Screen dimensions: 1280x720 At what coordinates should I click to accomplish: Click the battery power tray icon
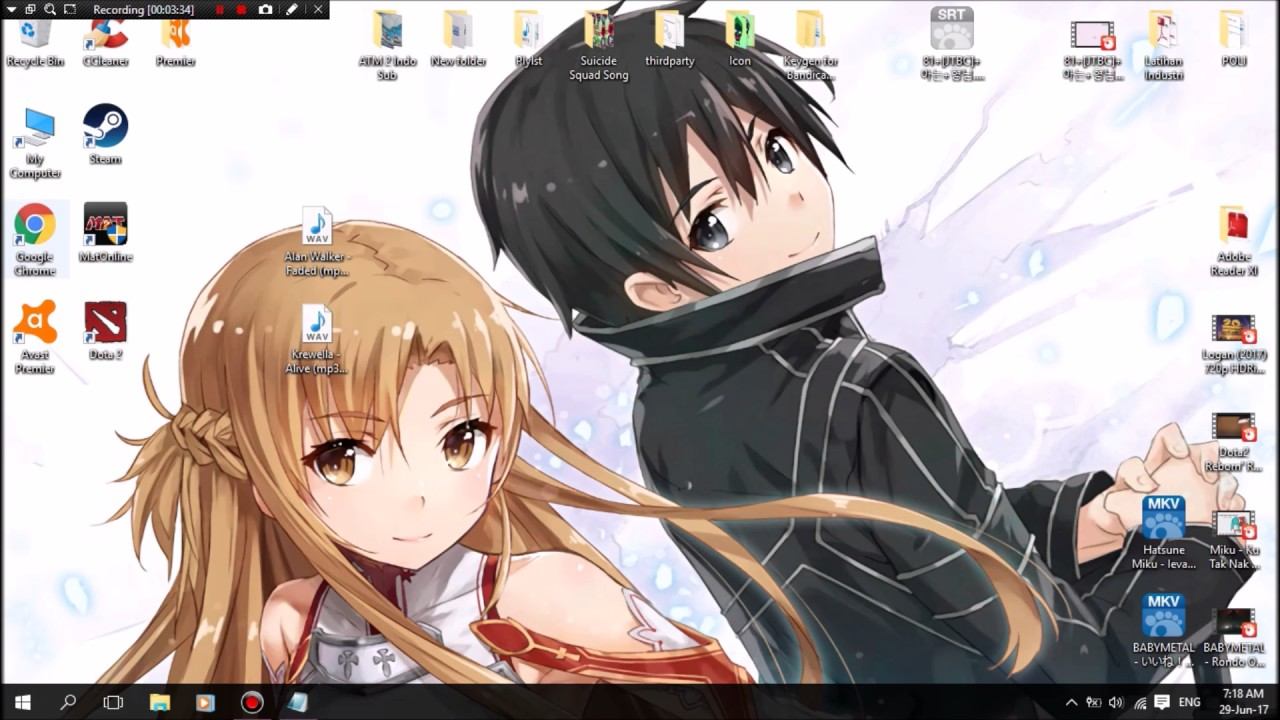pos(1094,702)
